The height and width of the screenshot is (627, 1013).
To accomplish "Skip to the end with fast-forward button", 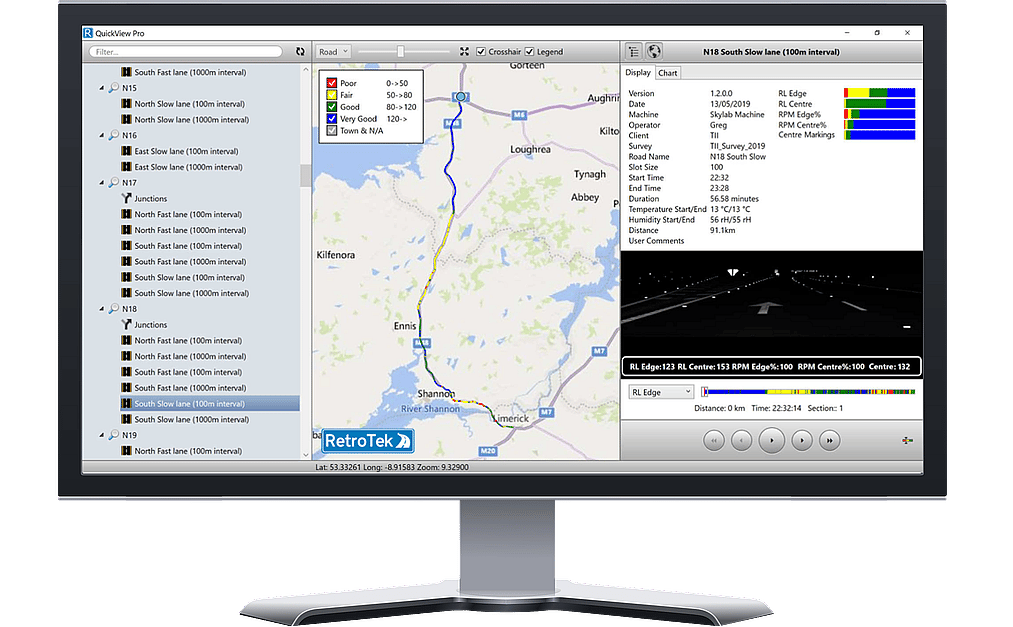I will click(829, 439).
